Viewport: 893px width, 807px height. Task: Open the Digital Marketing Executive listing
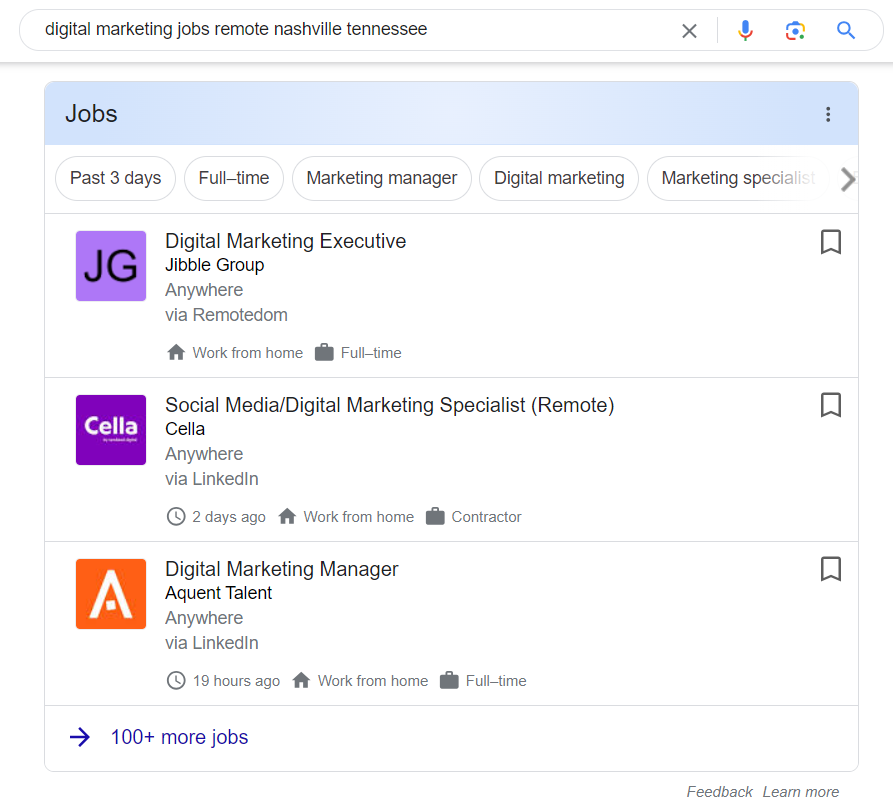(x=285, y=241)
